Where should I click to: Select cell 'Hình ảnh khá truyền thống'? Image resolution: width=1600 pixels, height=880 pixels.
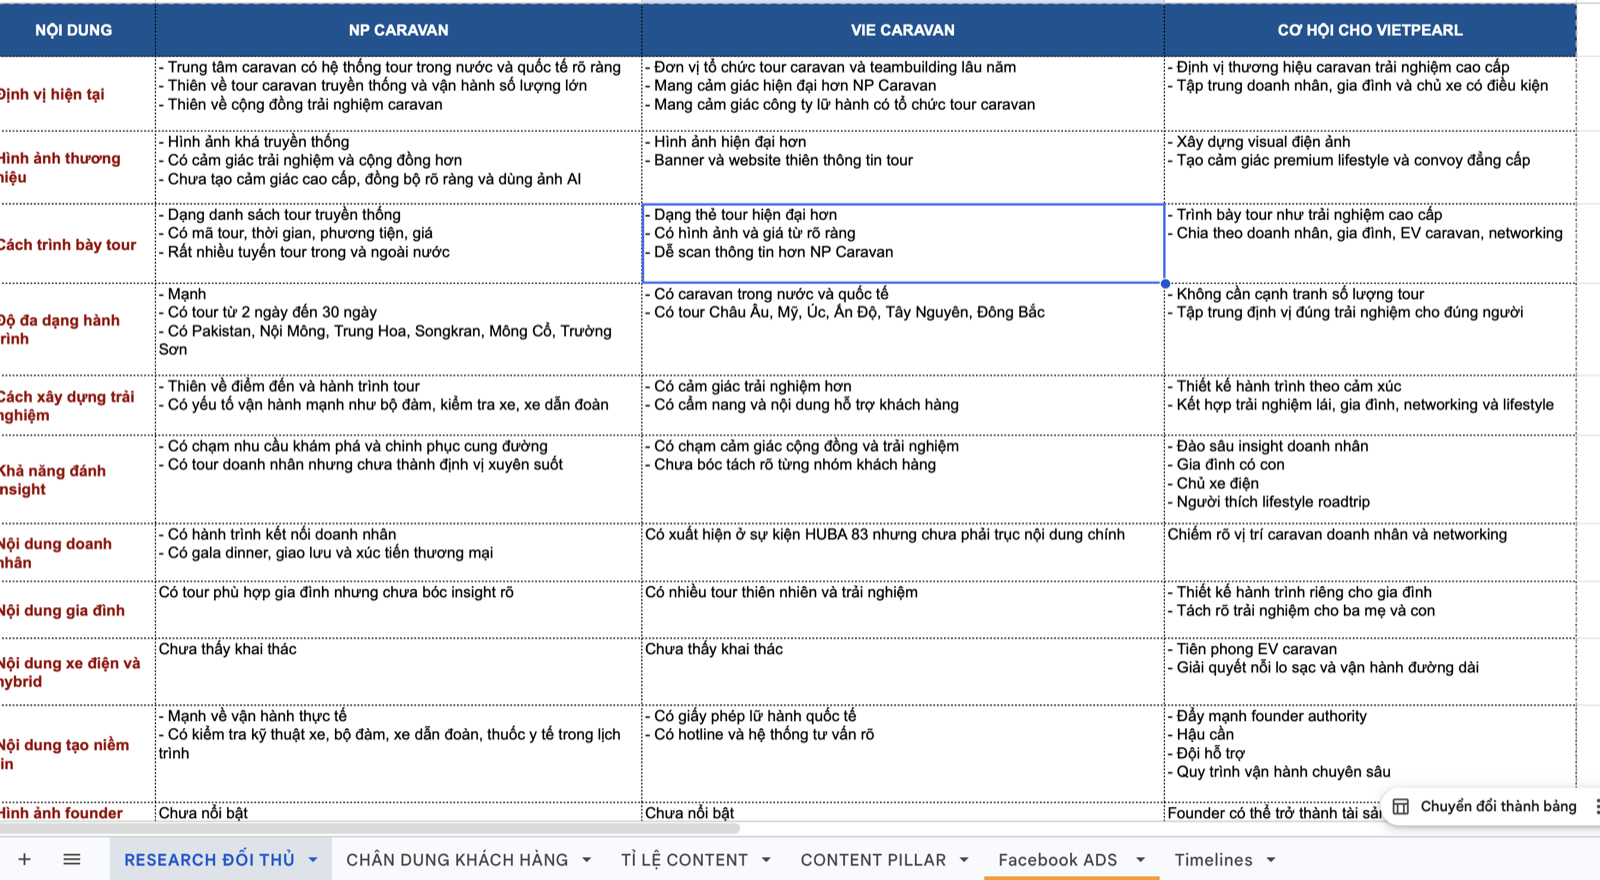point(398,167)
